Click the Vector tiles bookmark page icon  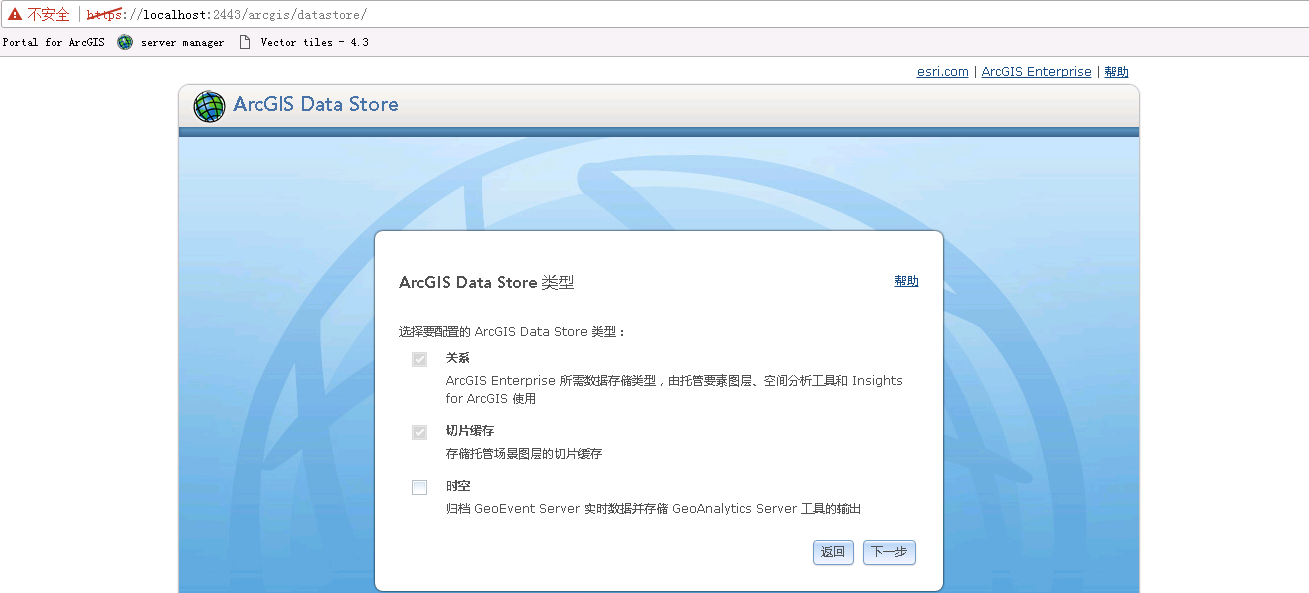pos(244,42)
